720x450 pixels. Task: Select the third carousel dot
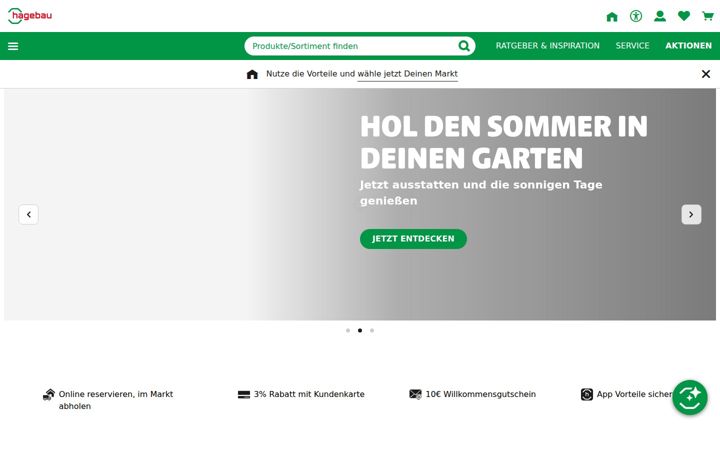[371, 330]
